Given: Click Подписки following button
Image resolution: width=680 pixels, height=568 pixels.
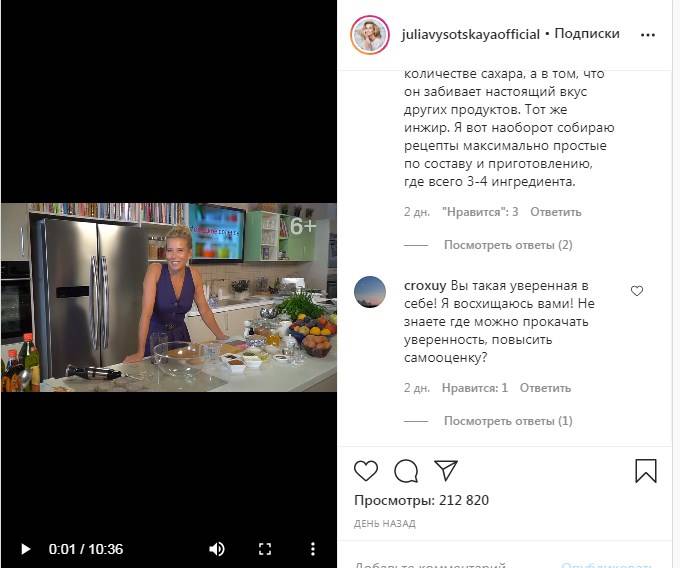Looking at the screenshot, I should (x=587, y=33).
